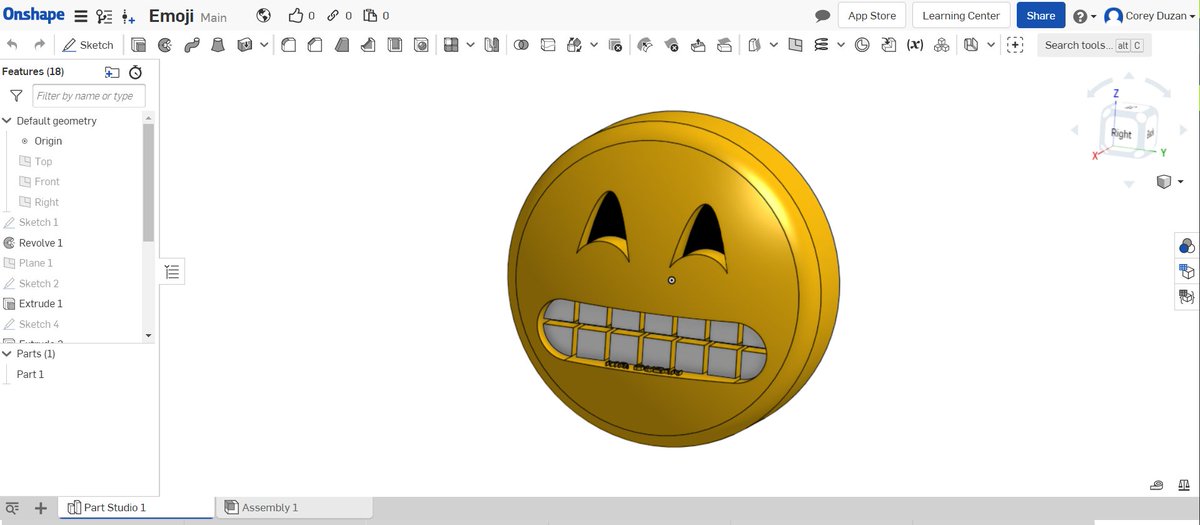Viewport: 1200px width, 525px height.
Task: Click the Filter by name or type field
Action: (89, 96)
